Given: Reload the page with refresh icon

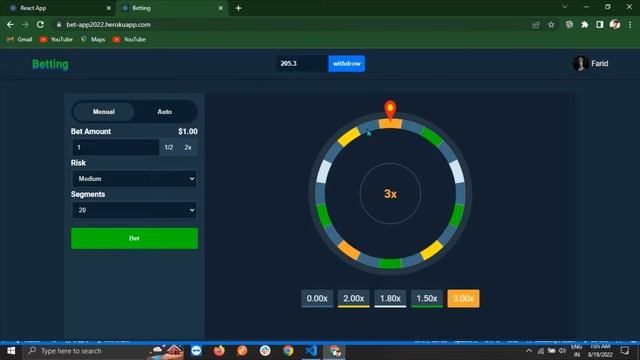Looking at the screenshot, I should coord(40,24).
